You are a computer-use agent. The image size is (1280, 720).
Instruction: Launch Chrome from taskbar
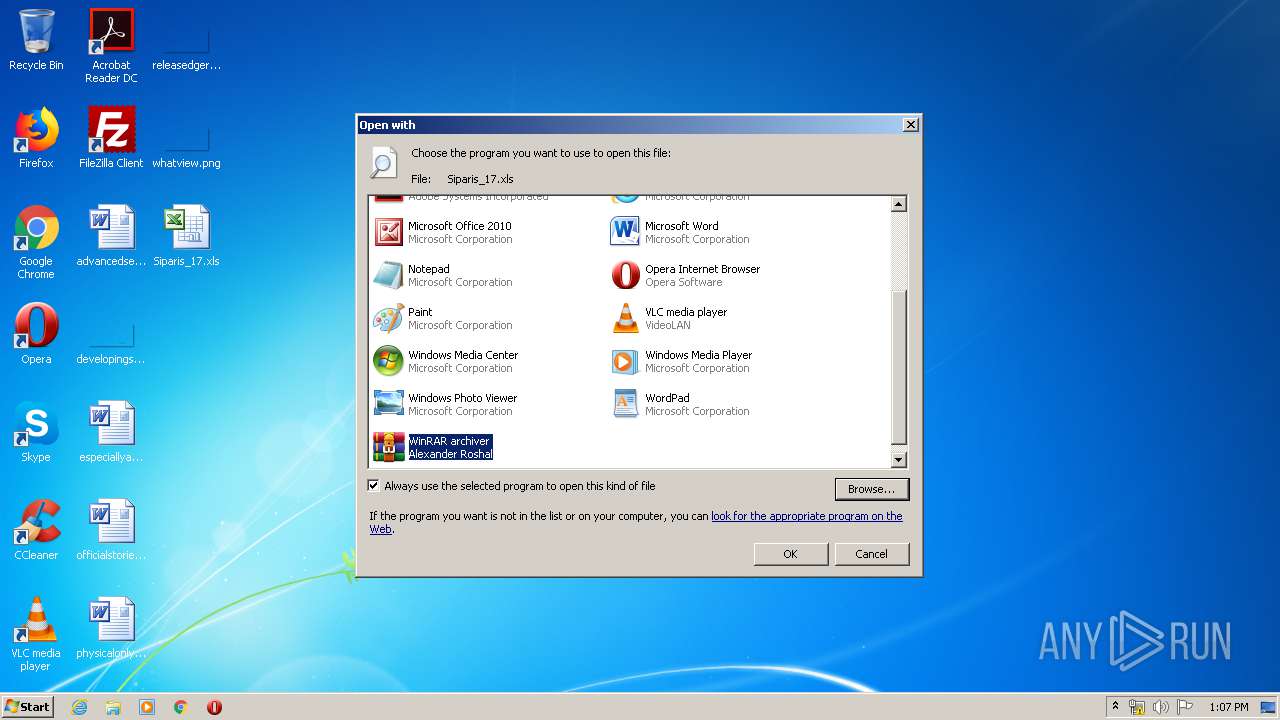[x=181, y=707]
